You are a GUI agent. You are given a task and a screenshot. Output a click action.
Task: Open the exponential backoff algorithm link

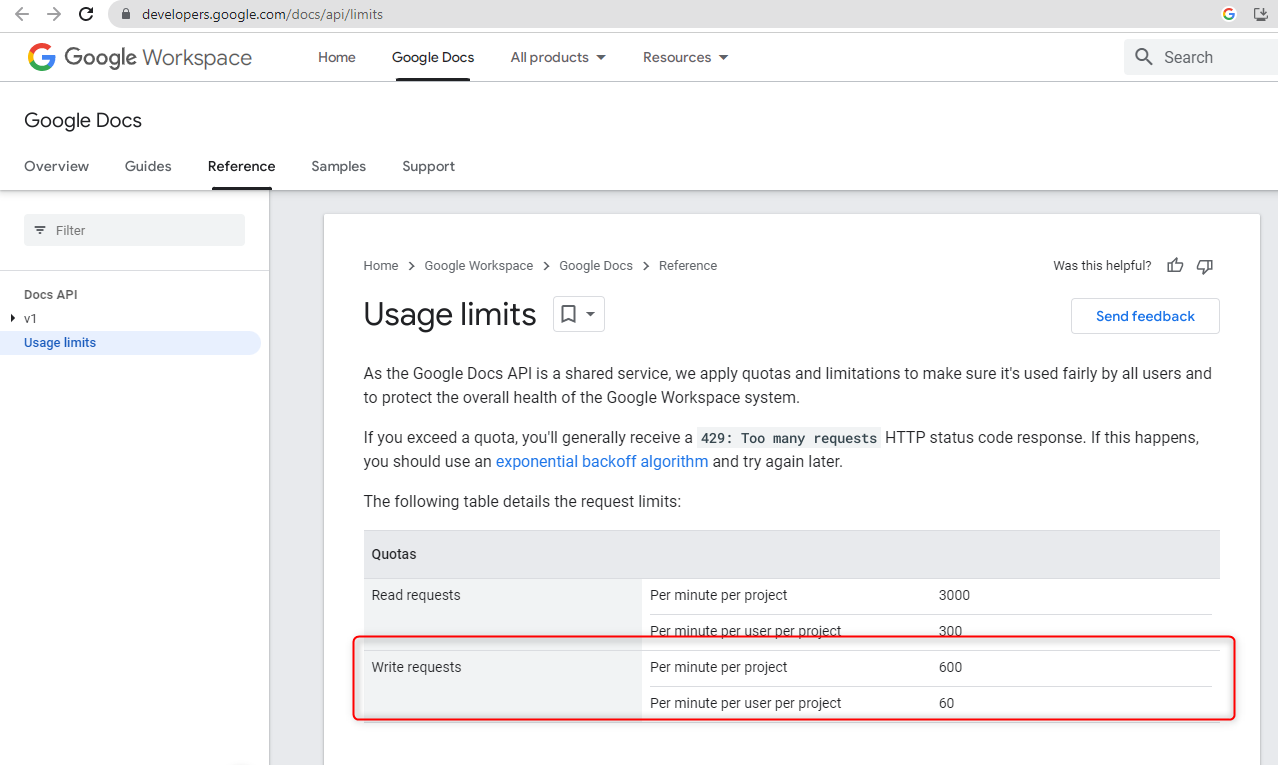point(601,462)
